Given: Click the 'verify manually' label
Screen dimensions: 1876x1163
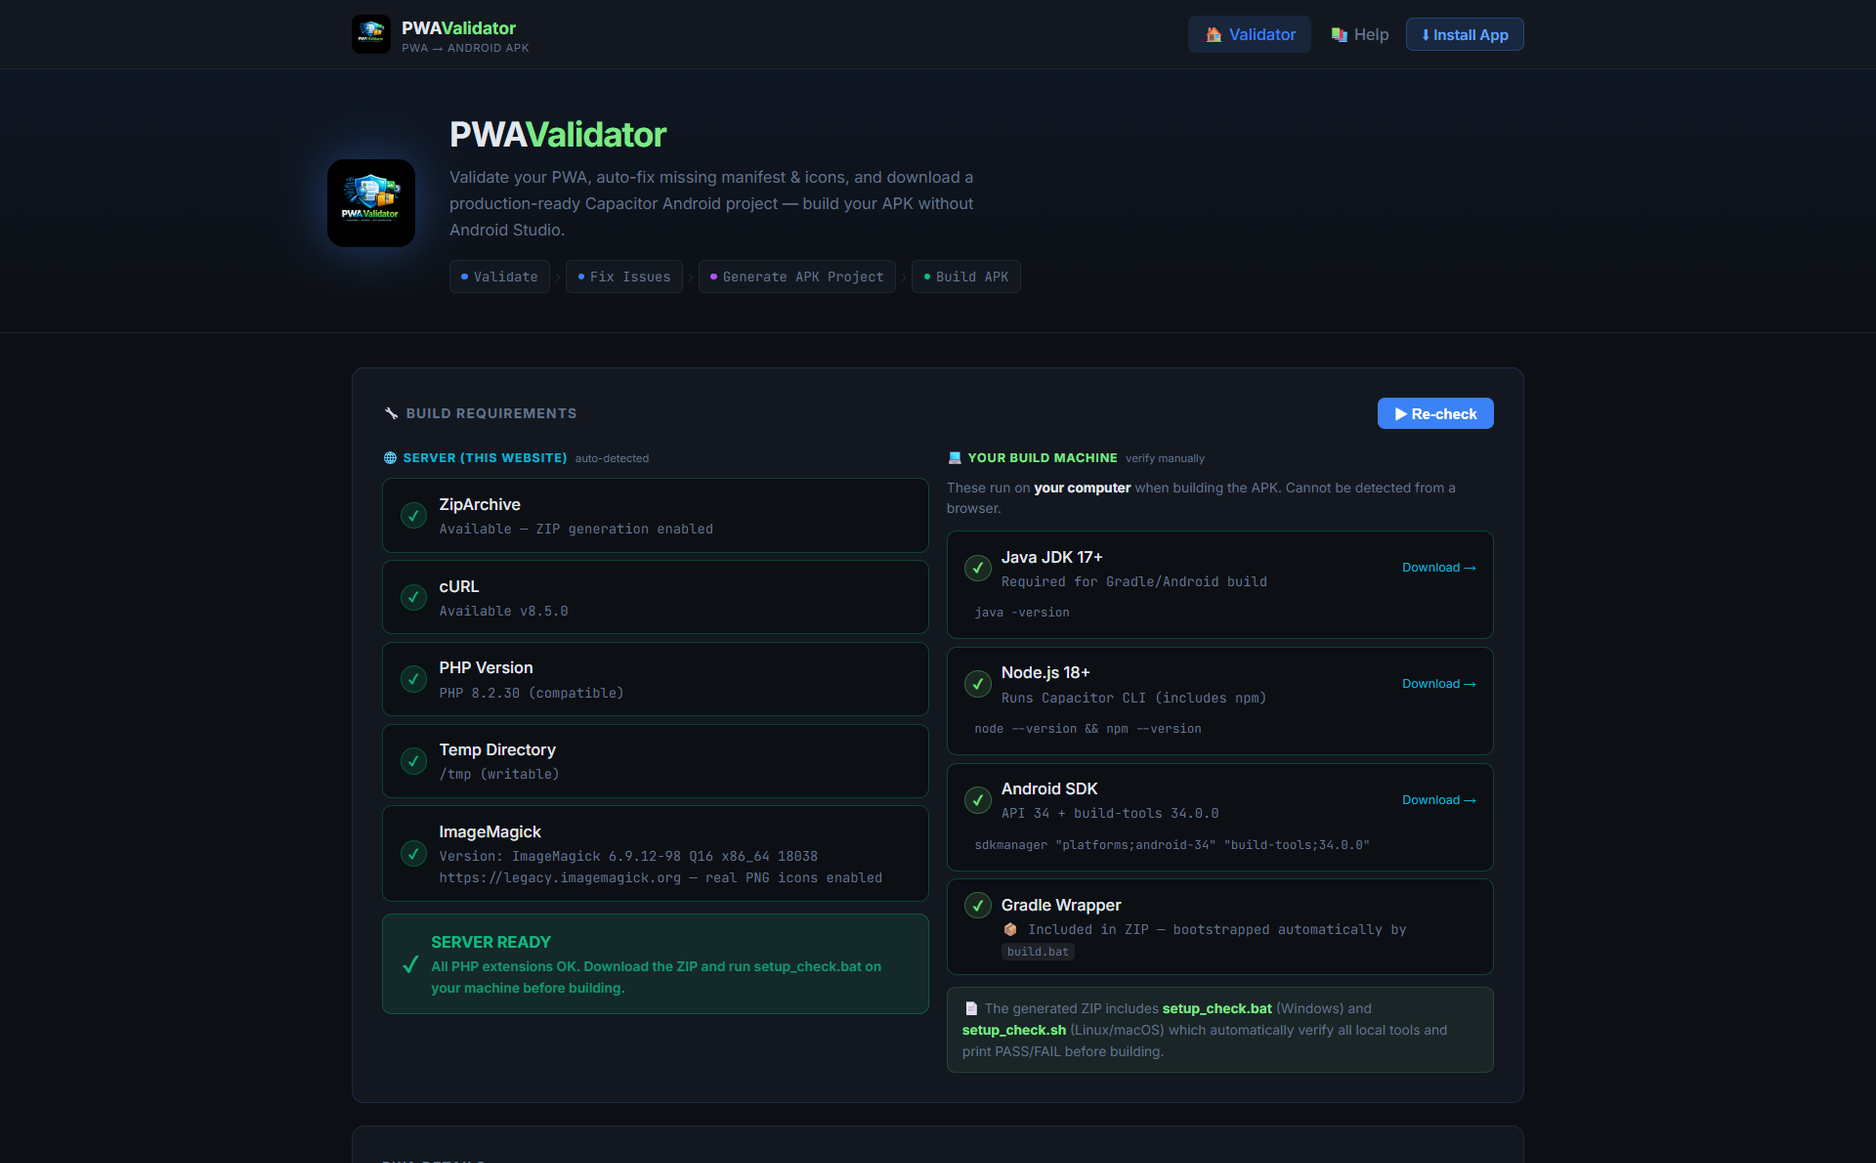Looking at the screenshot, I should tap(1164, 459).
